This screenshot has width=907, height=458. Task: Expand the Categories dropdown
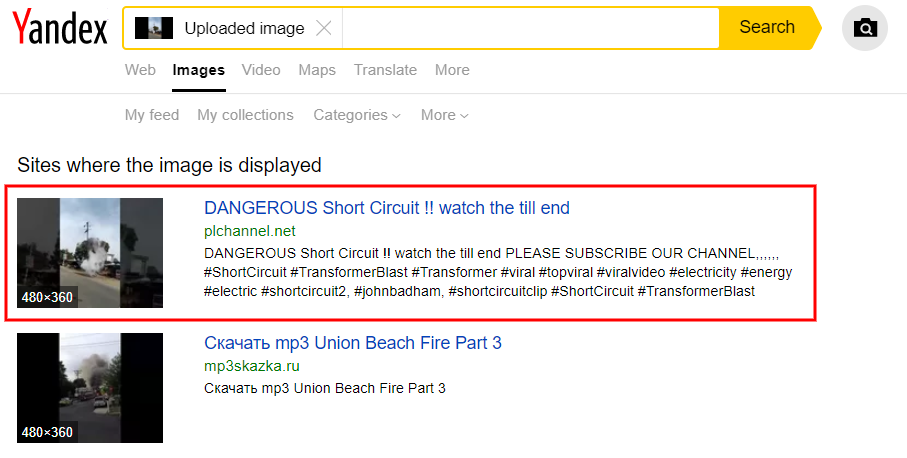(x=357, y=115)
